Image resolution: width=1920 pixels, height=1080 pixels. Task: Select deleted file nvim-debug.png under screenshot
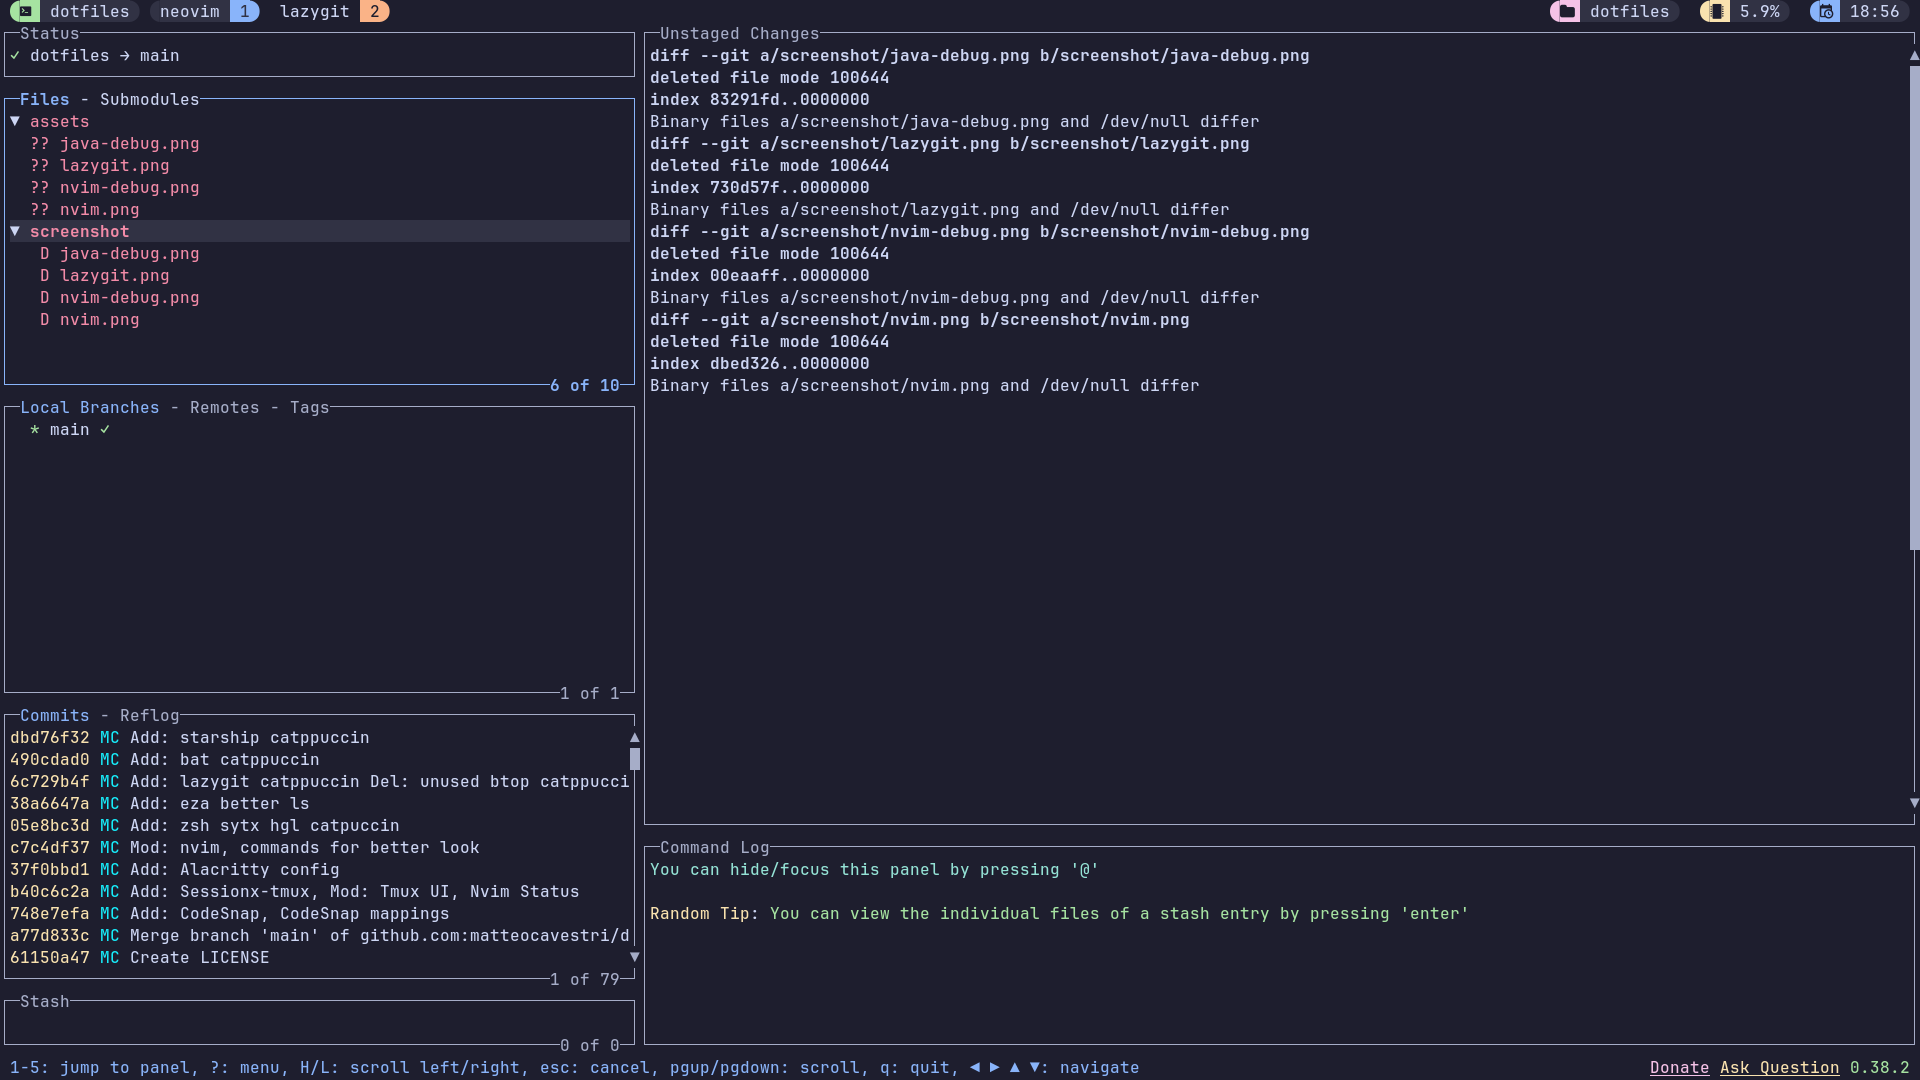coord(129,298)
